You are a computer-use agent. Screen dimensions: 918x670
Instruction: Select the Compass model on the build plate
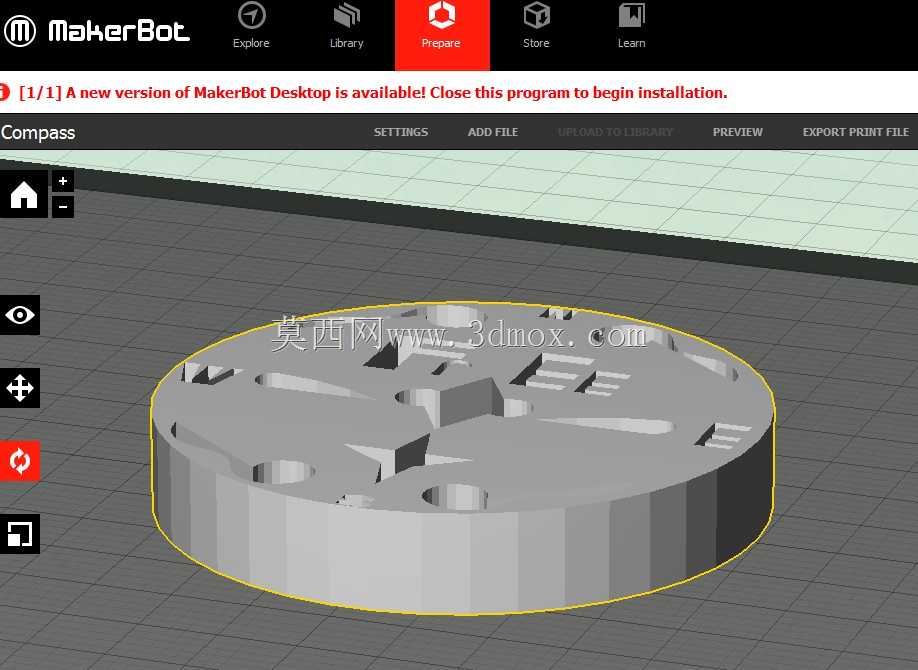tap(463, 458)
